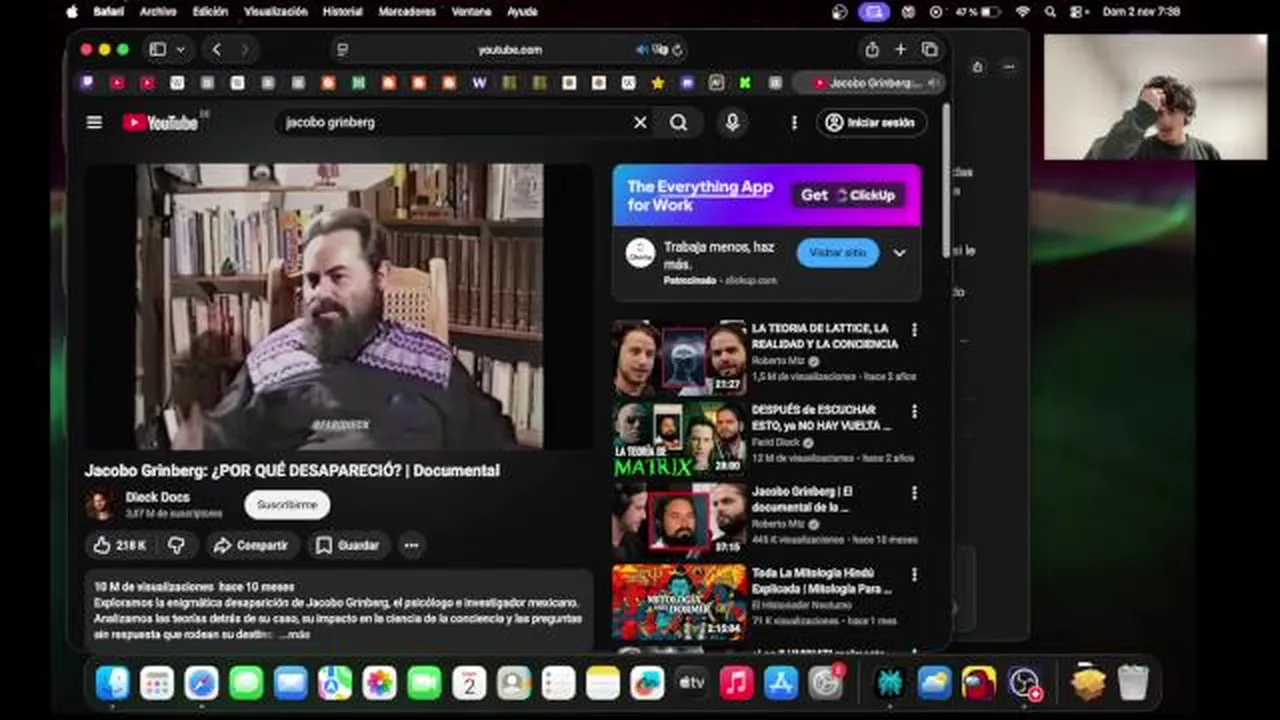
Task: Open a new tab with plus
Action: pos(900,49)
